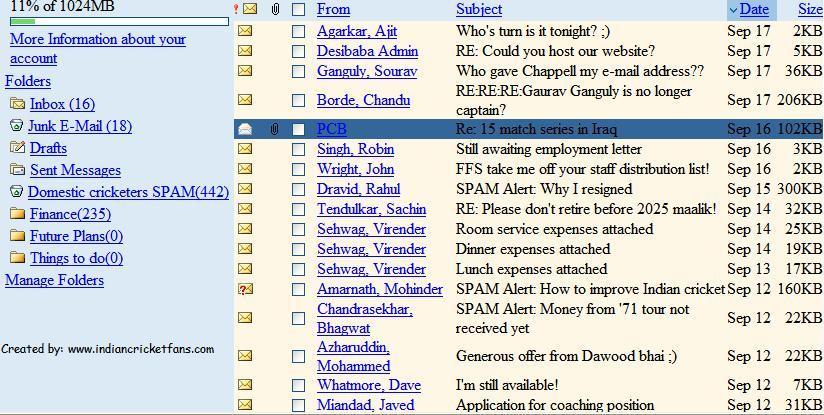Select checkbox next to Whatmore, Dave

coord(298,386)
